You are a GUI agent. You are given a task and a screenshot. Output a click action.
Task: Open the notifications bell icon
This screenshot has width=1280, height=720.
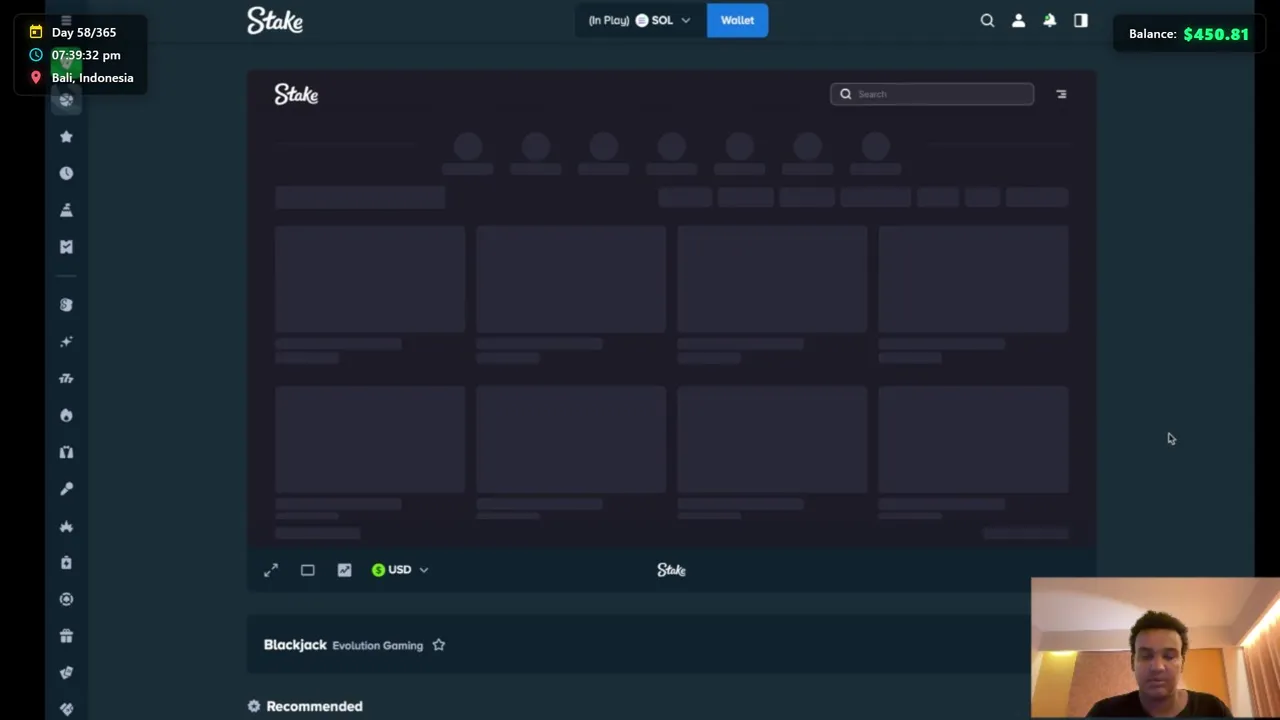tap(1049, 20)
